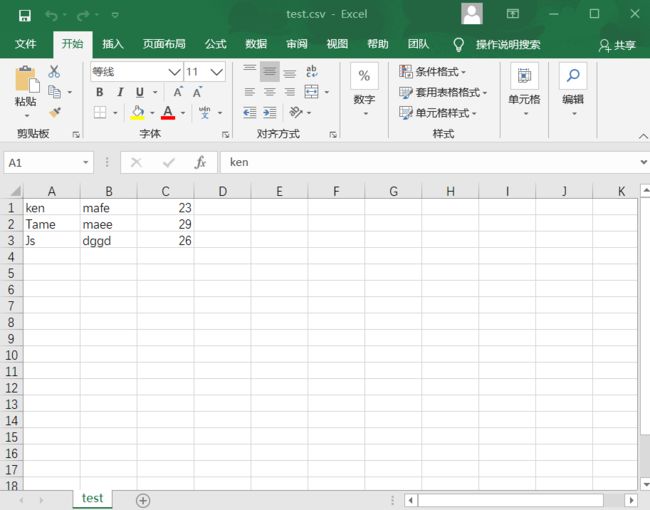Click the Cut scissors icon
The width and height of the screenshot is (650, 510).
click(54, 71)
